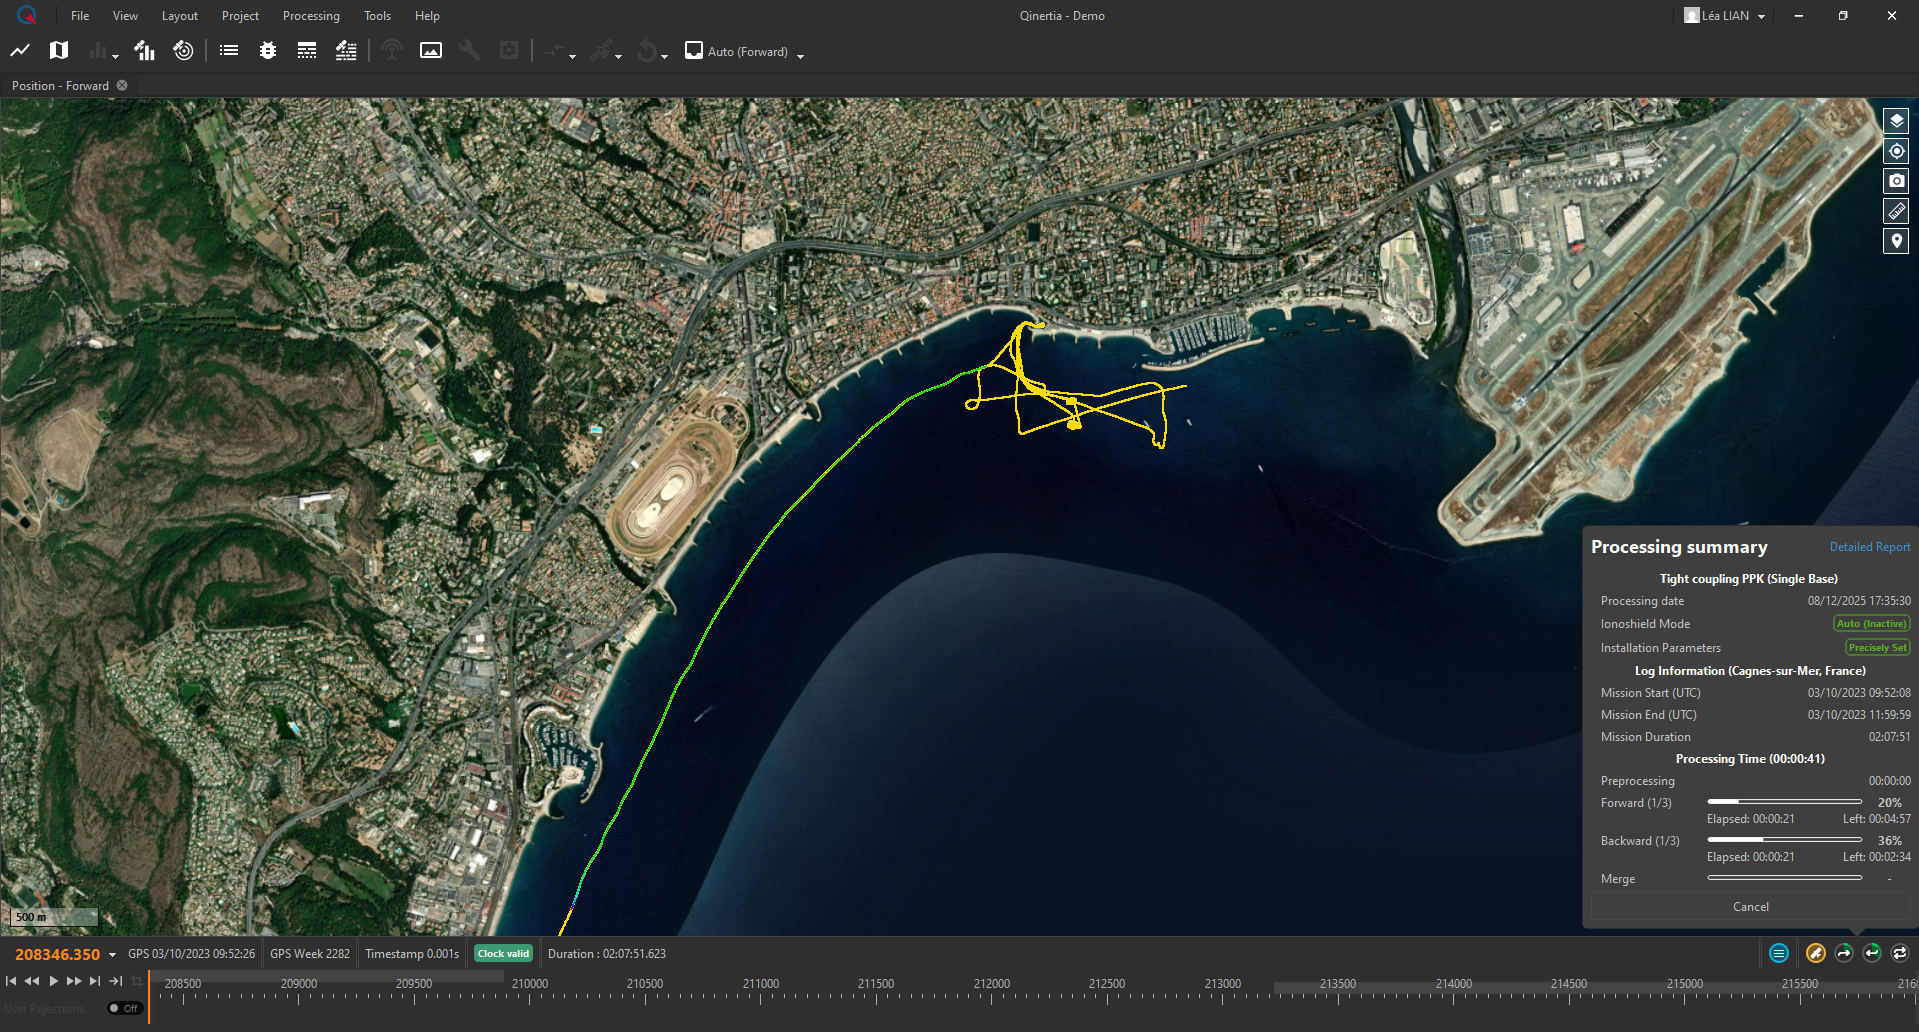Toggle the forward processing status icon
The height and width of the screenshot is (1032, 1919).
point(1844,953)
